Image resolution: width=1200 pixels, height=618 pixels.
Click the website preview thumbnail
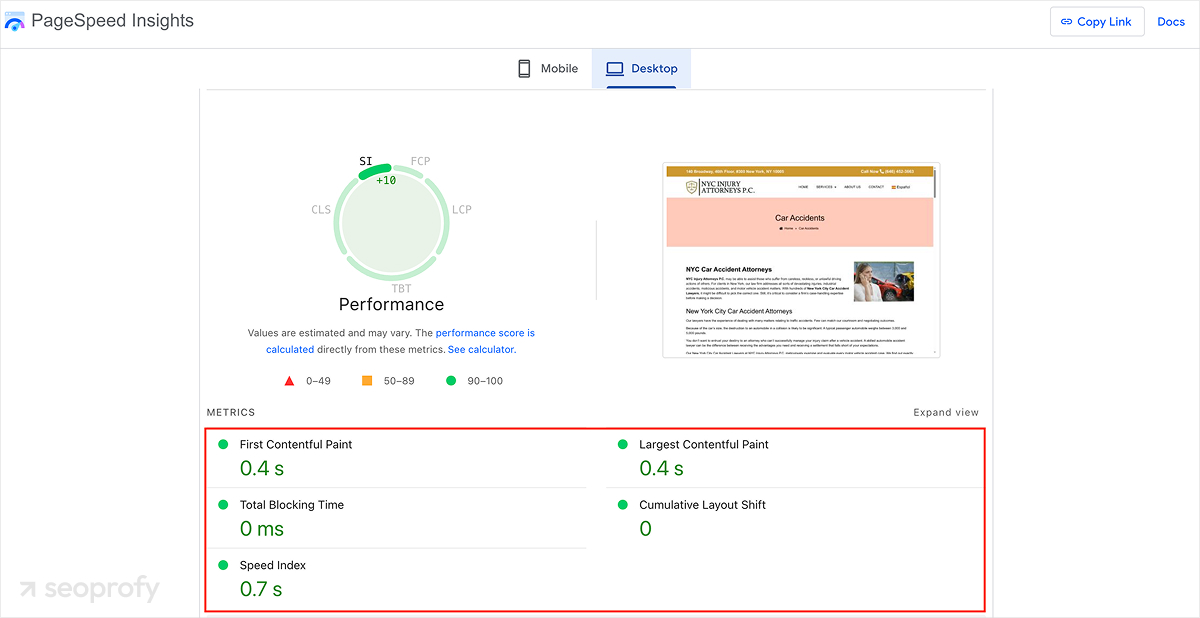[799, 258]
